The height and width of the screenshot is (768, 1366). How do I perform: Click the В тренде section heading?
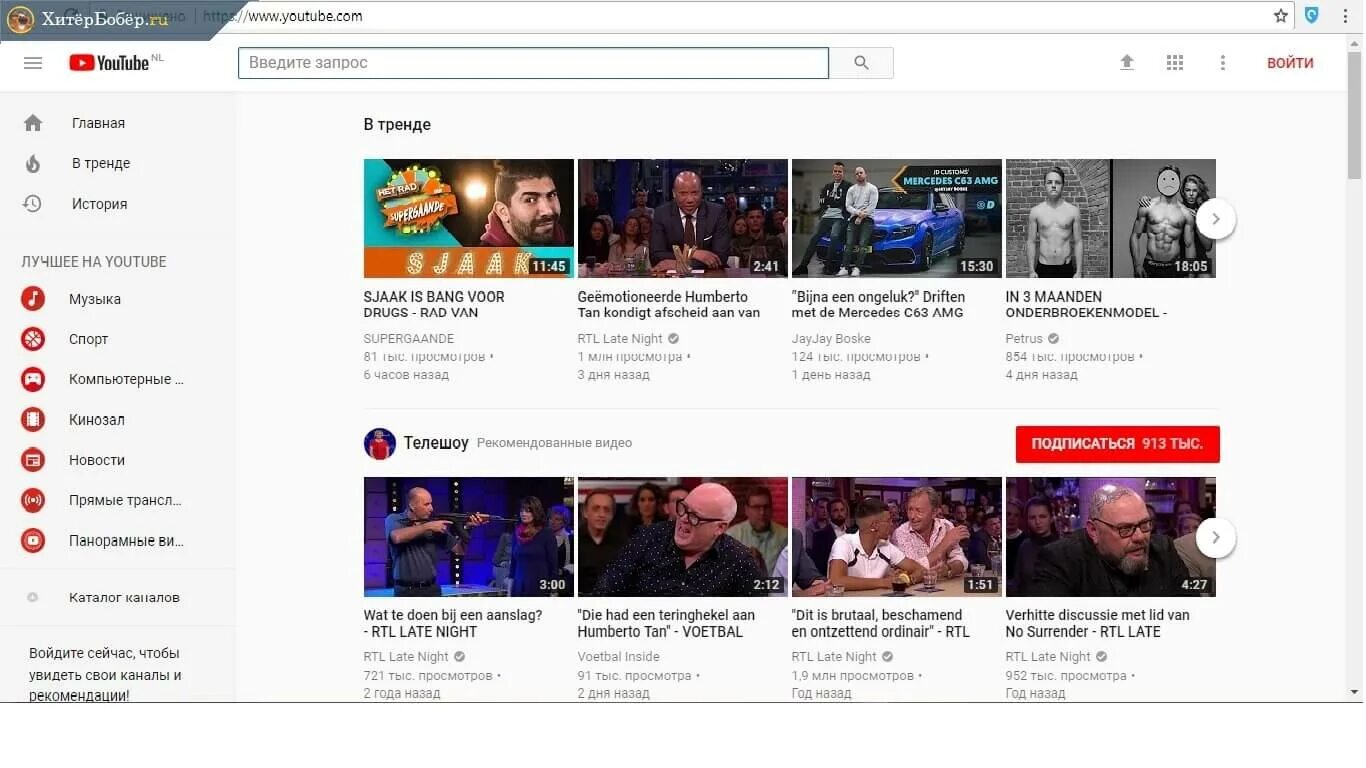pyautogui.click(x=397, y=125)
